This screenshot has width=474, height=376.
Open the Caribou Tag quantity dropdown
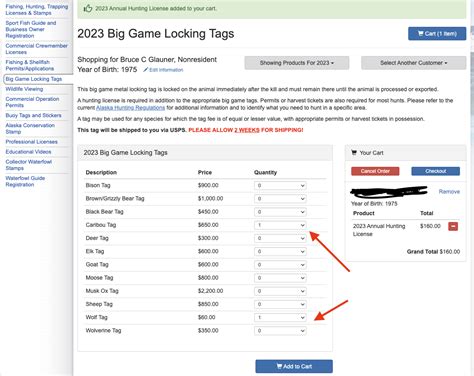[x=280, y=225]
